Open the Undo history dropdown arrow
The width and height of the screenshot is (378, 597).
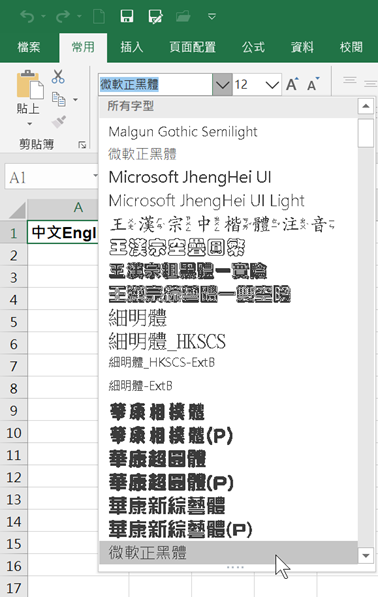[43, 16]
